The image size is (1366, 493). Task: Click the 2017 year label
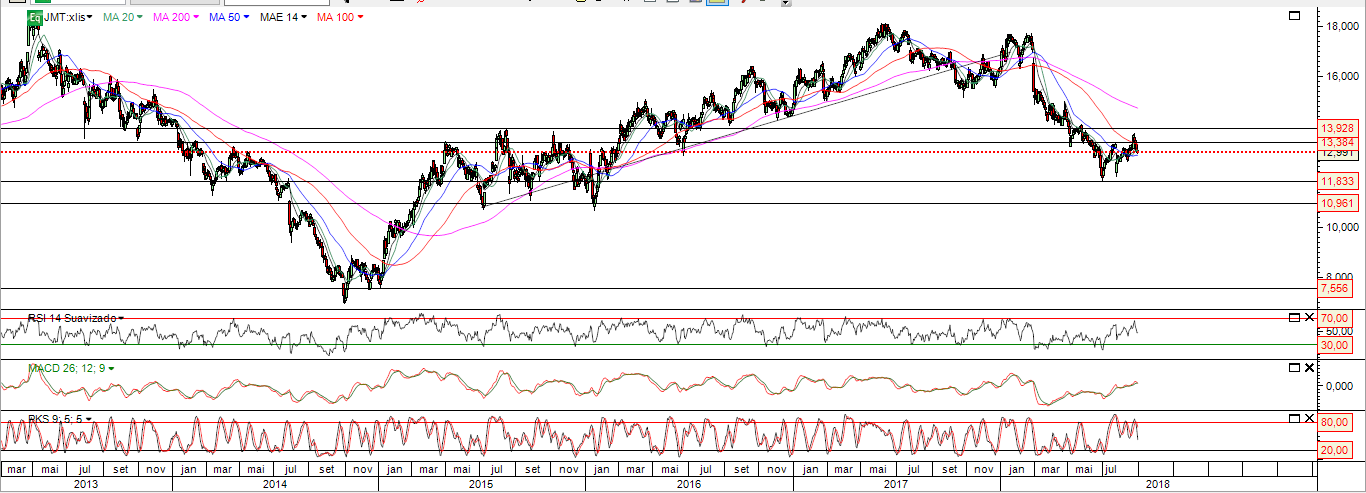click(x=895, y=484)
